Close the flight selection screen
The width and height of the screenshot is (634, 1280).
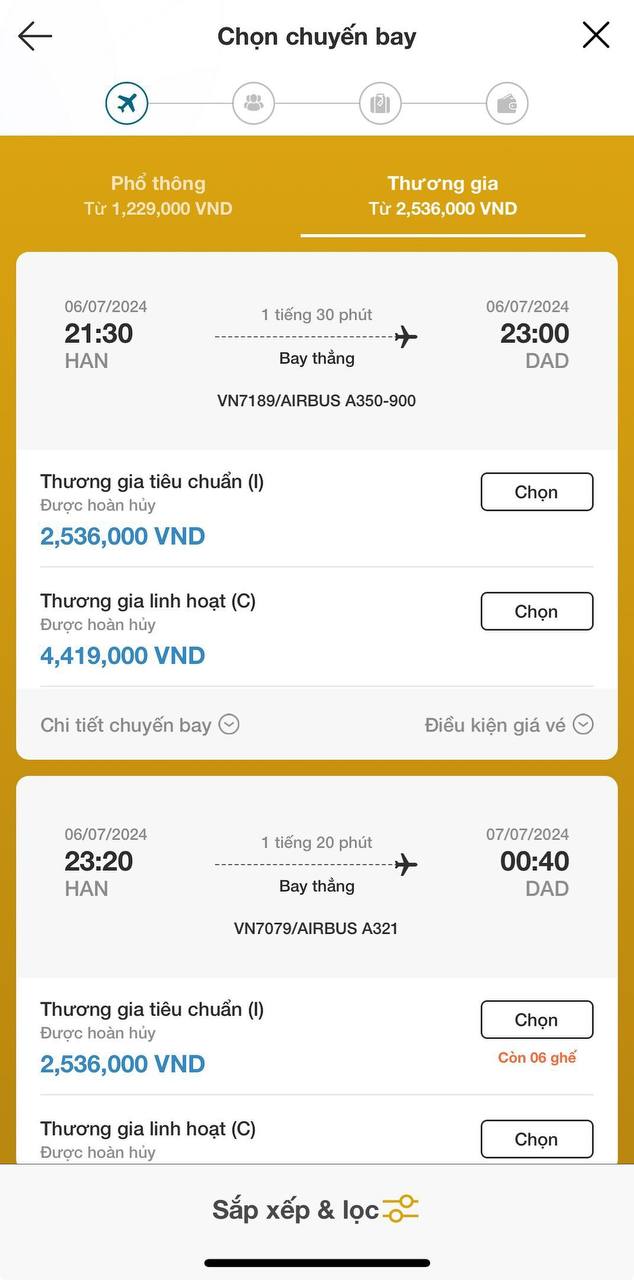coord(596,34)
